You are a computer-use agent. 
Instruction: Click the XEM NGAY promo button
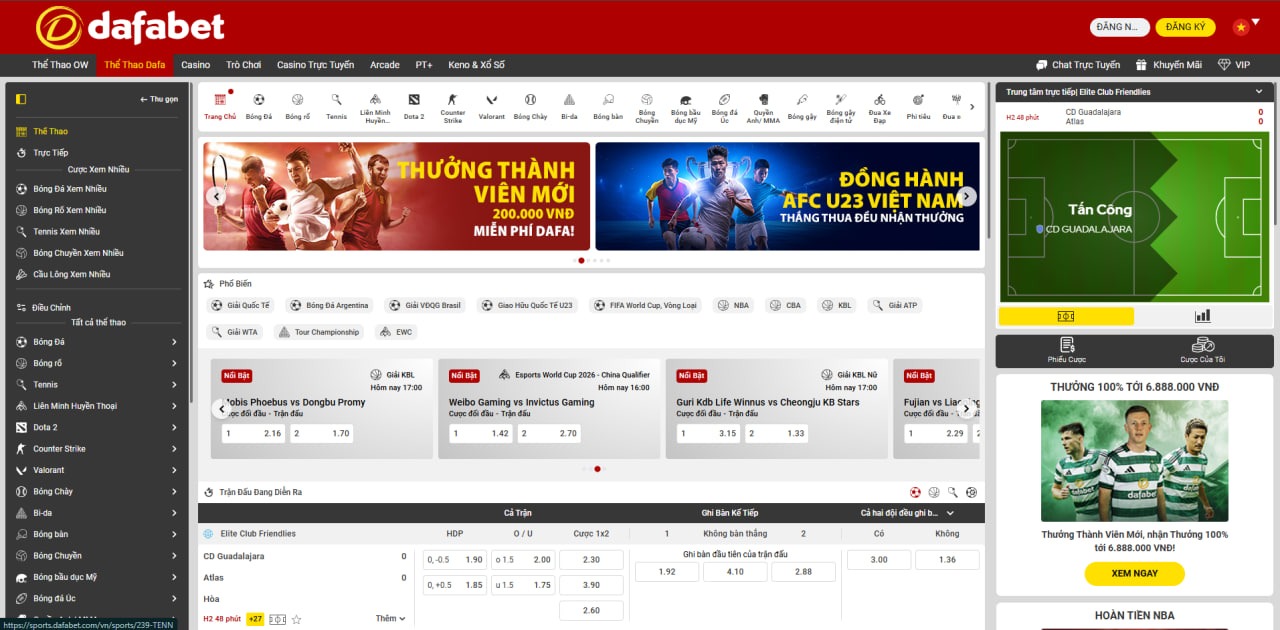click(x=1134, y=573)
